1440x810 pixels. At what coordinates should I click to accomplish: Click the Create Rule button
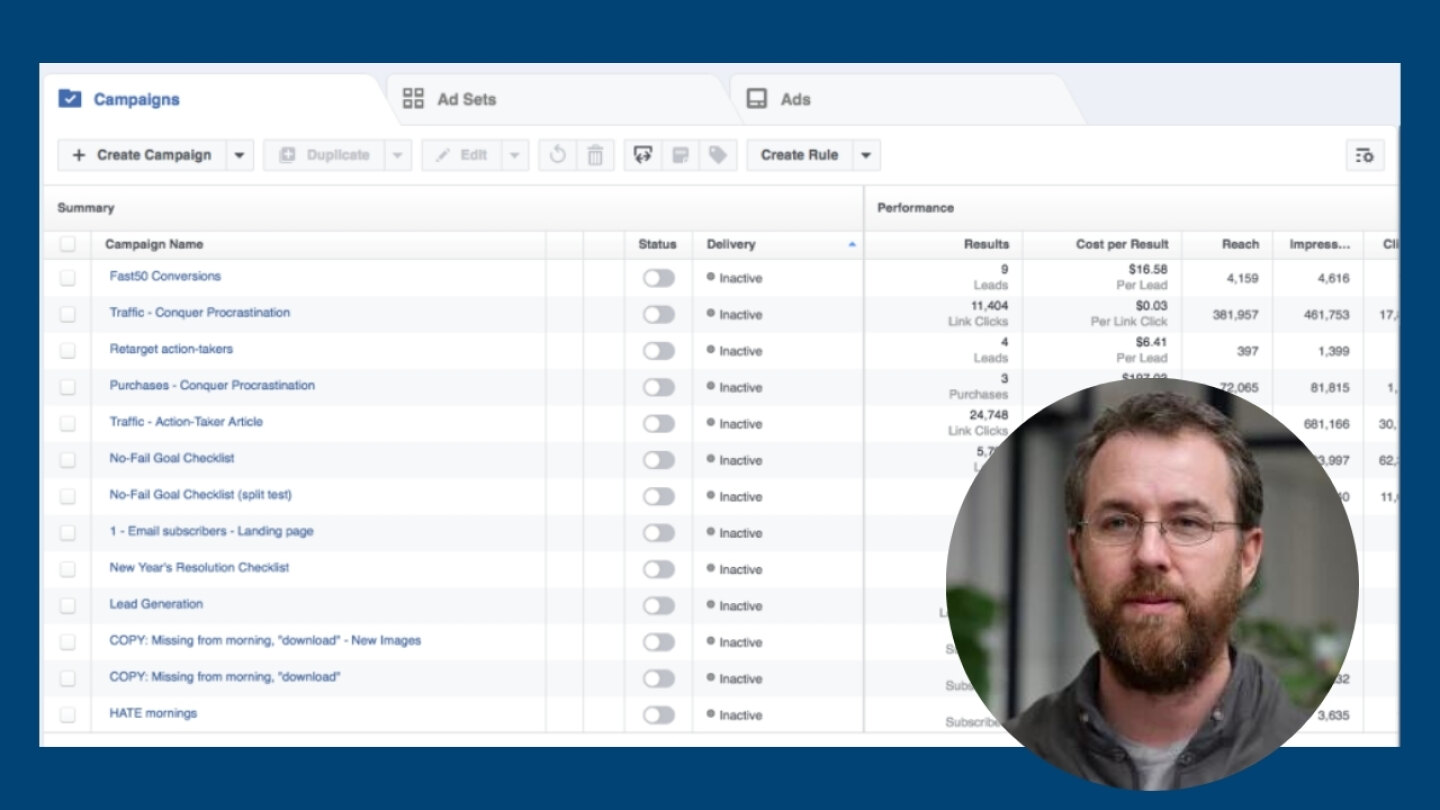pyautogui.click(x=799, y=155)
